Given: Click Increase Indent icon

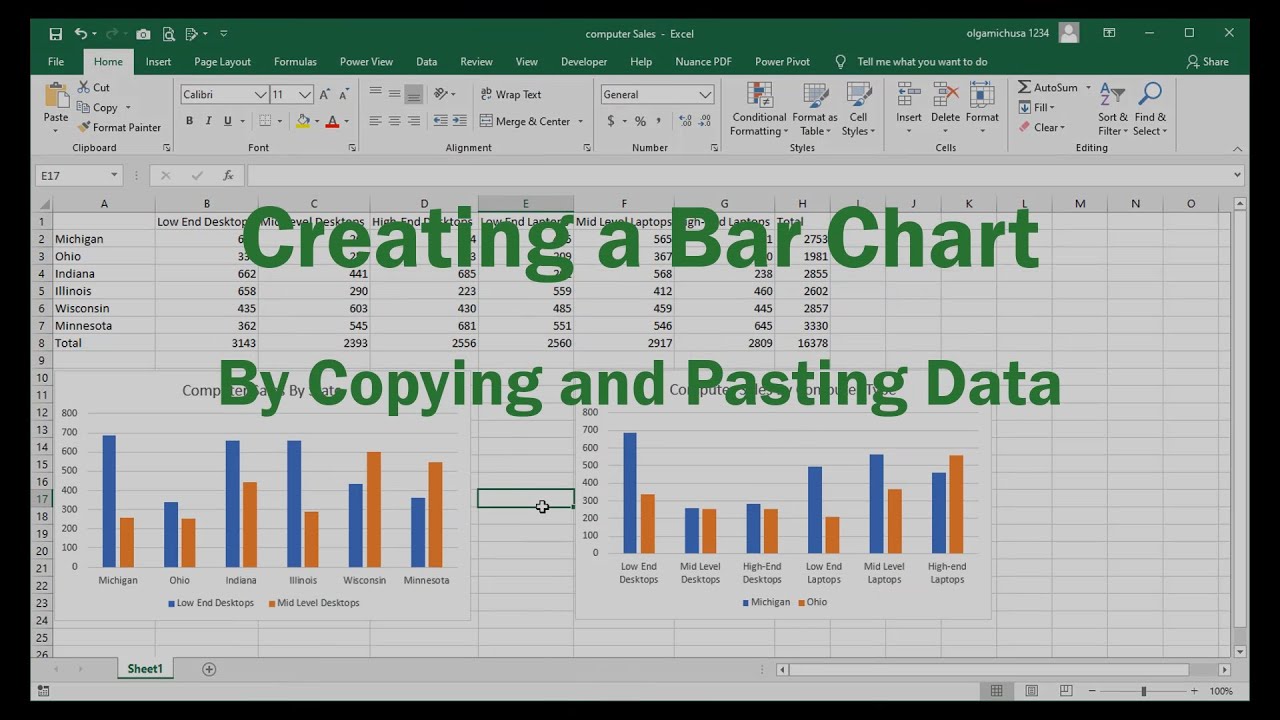Looking at the screenshot, I should coord(460,121).
